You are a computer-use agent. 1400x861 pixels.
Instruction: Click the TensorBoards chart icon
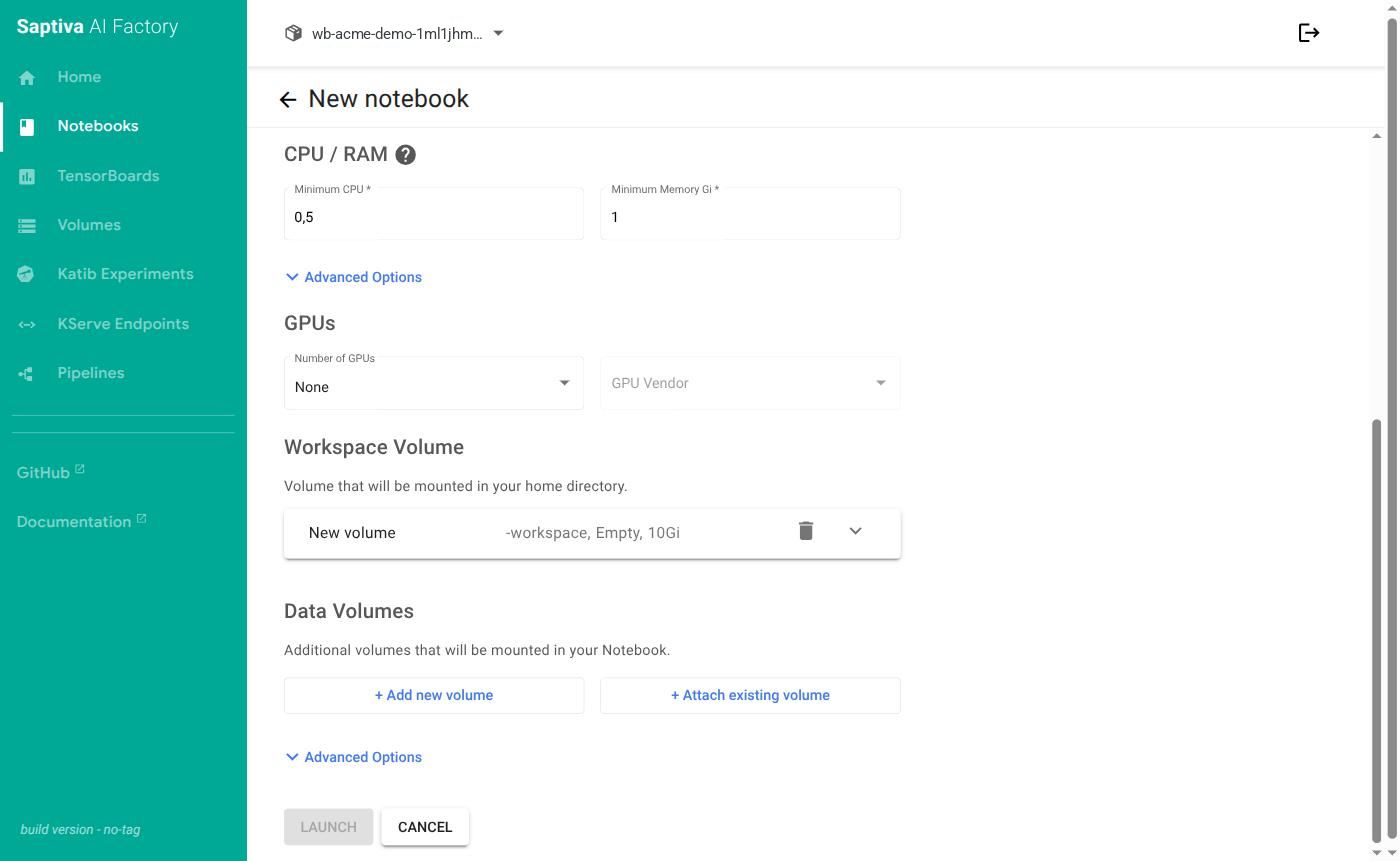[x=27, y=177]
